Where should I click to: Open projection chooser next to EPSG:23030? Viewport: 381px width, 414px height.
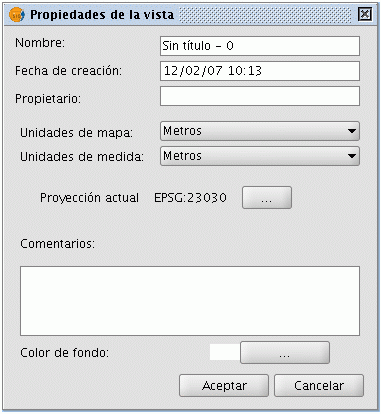pos(267,198)
